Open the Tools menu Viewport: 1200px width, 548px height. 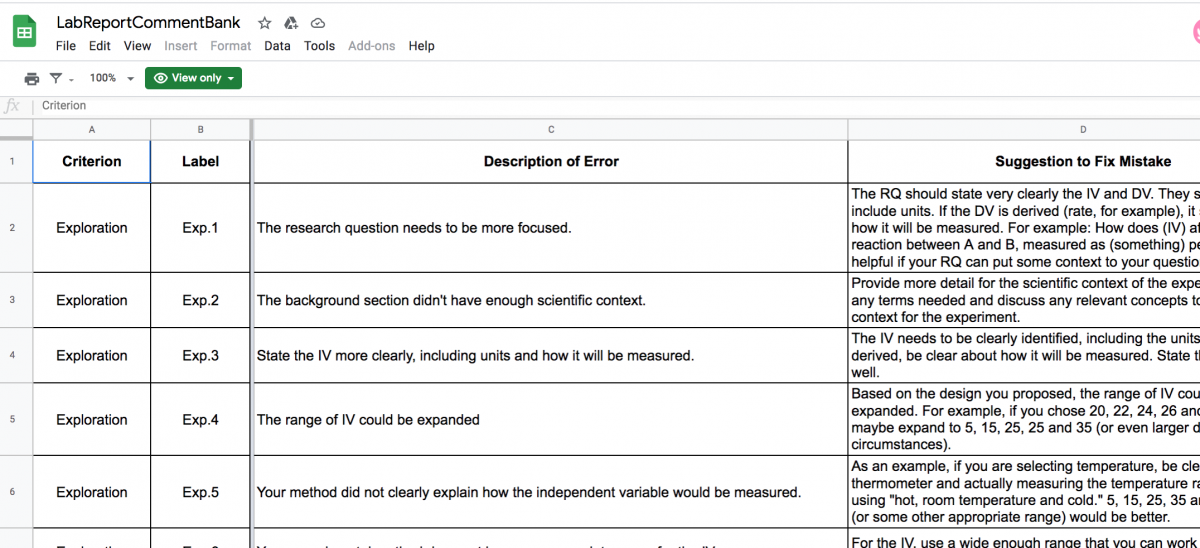click(x=319, y=46)
